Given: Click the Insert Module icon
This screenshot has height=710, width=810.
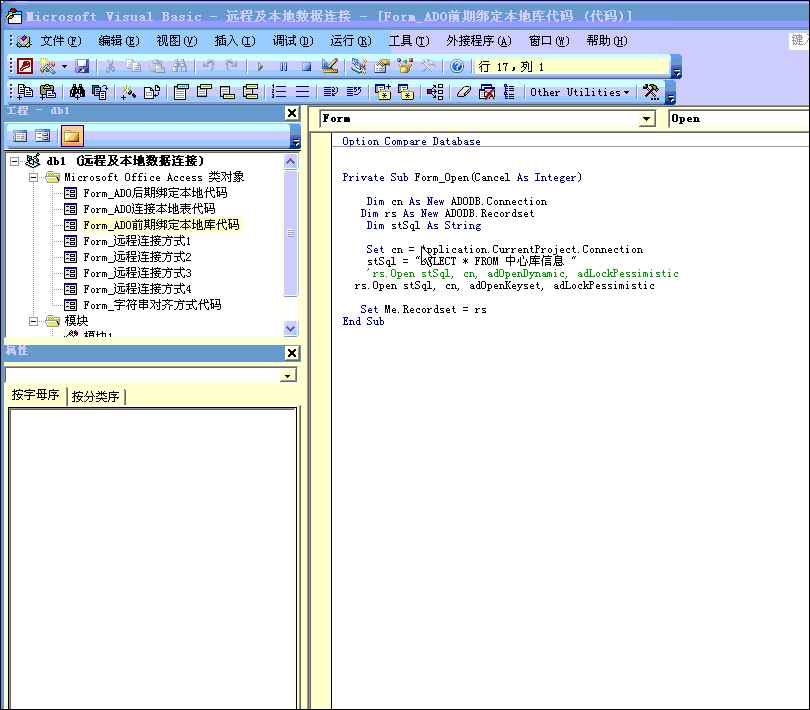Looking at the screenshot, I should 48,66.
